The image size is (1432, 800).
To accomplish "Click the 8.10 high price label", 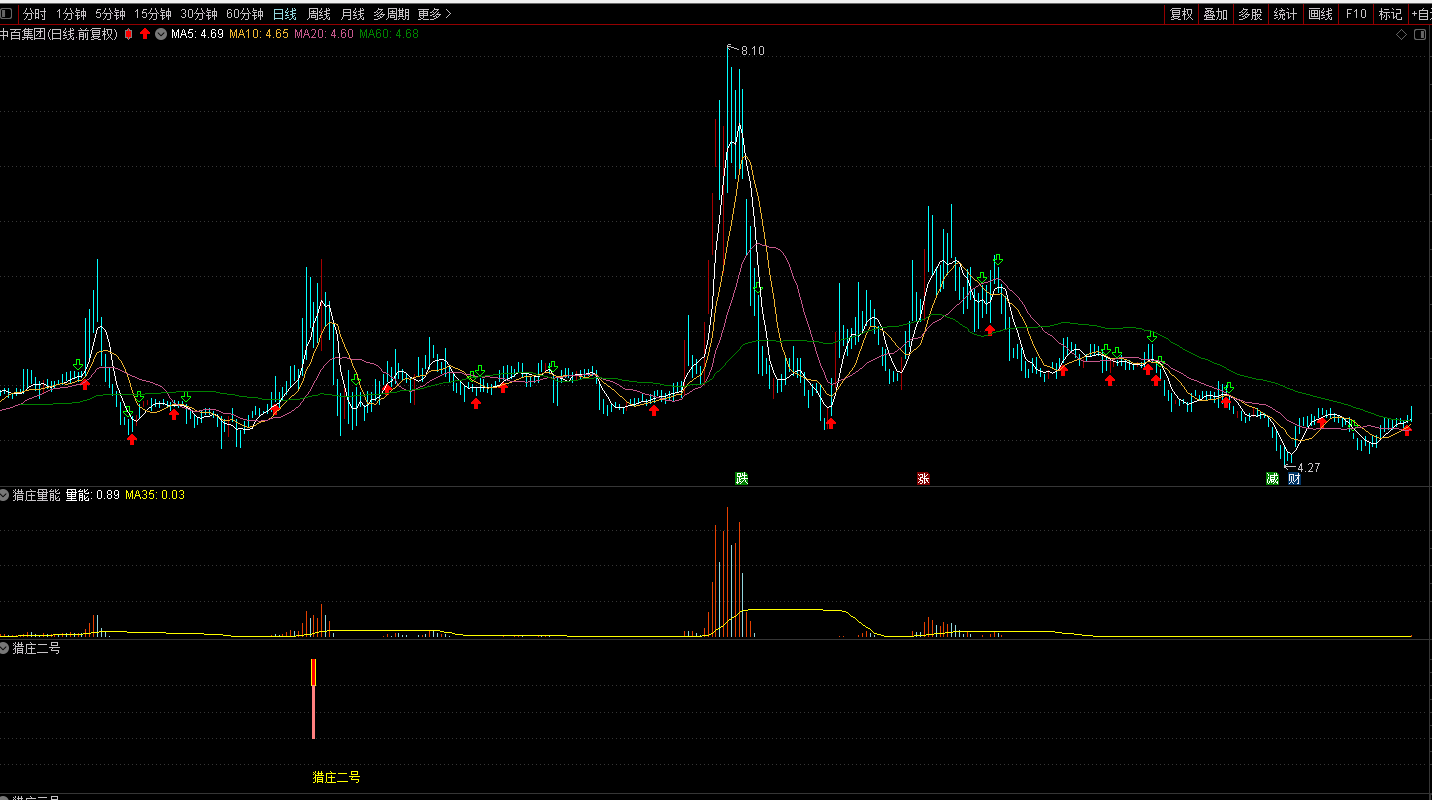I will pyautogui.click(x=753, y=51).
